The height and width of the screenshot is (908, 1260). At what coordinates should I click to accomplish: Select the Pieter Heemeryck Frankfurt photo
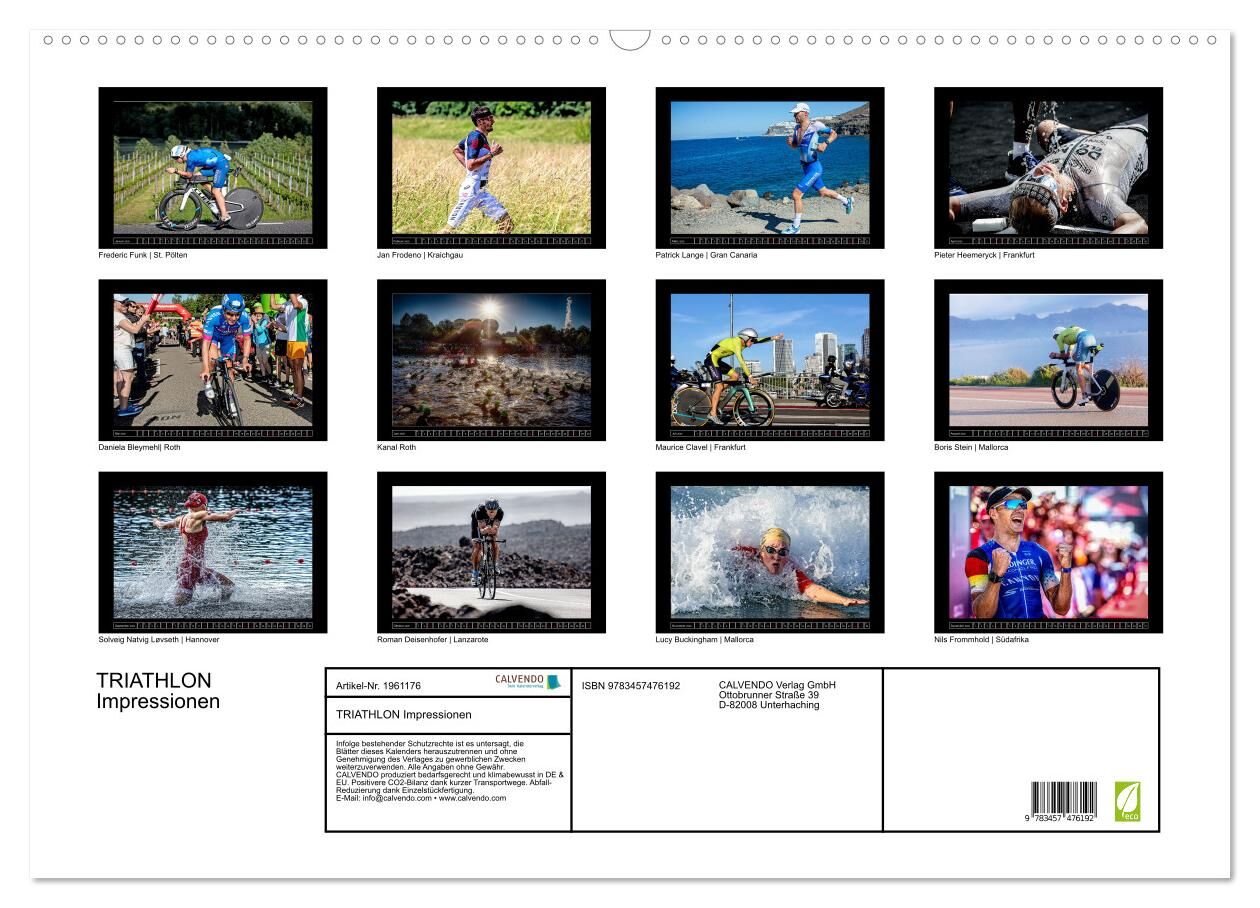tap(1048, 167)
